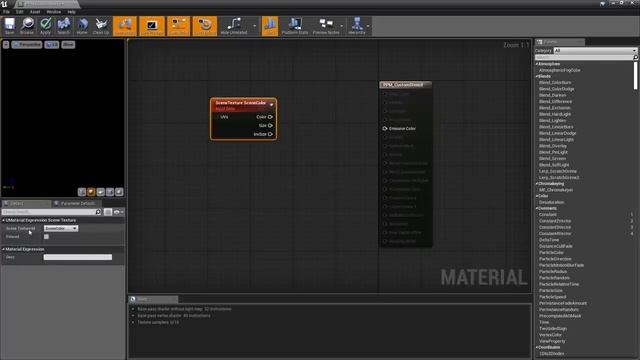Open the eye view options dropdown
640x360 pixels.
pos(119,212)
